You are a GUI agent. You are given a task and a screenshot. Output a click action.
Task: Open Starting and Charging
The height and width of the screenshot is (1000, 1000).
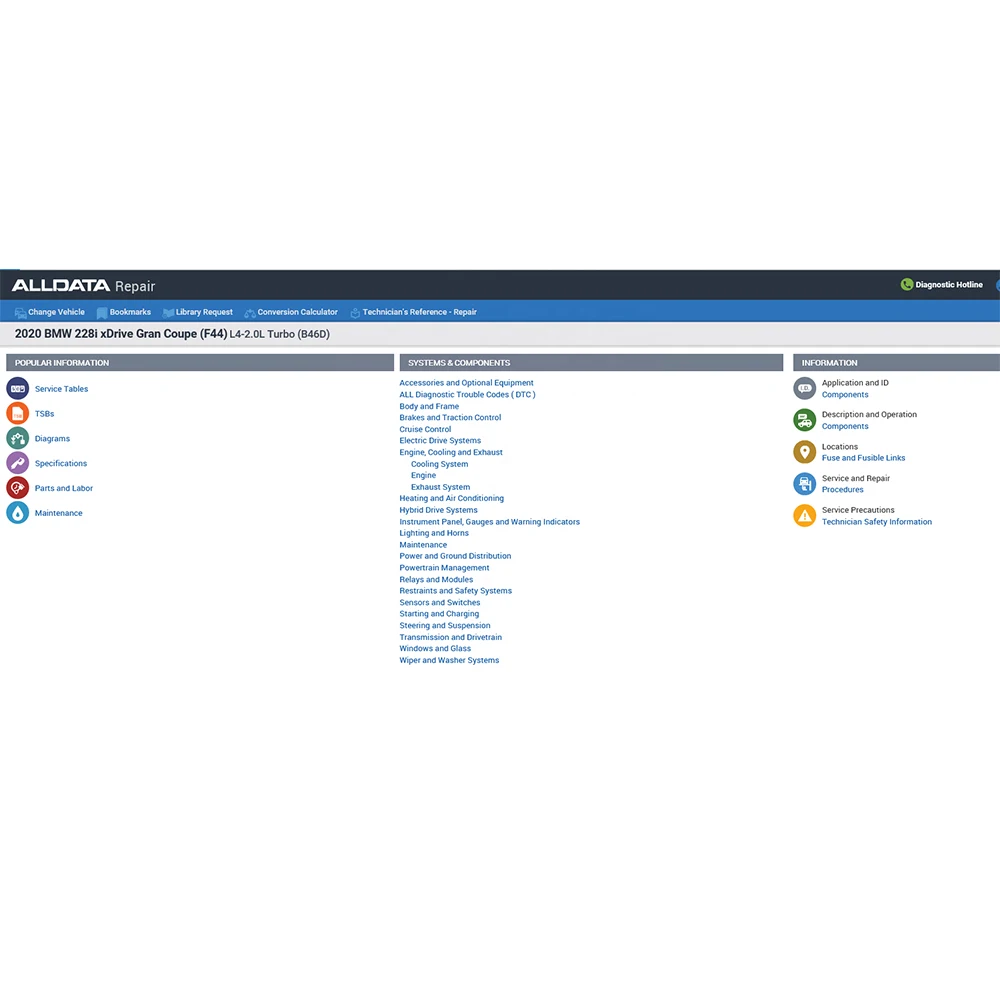tap(439, 614)
